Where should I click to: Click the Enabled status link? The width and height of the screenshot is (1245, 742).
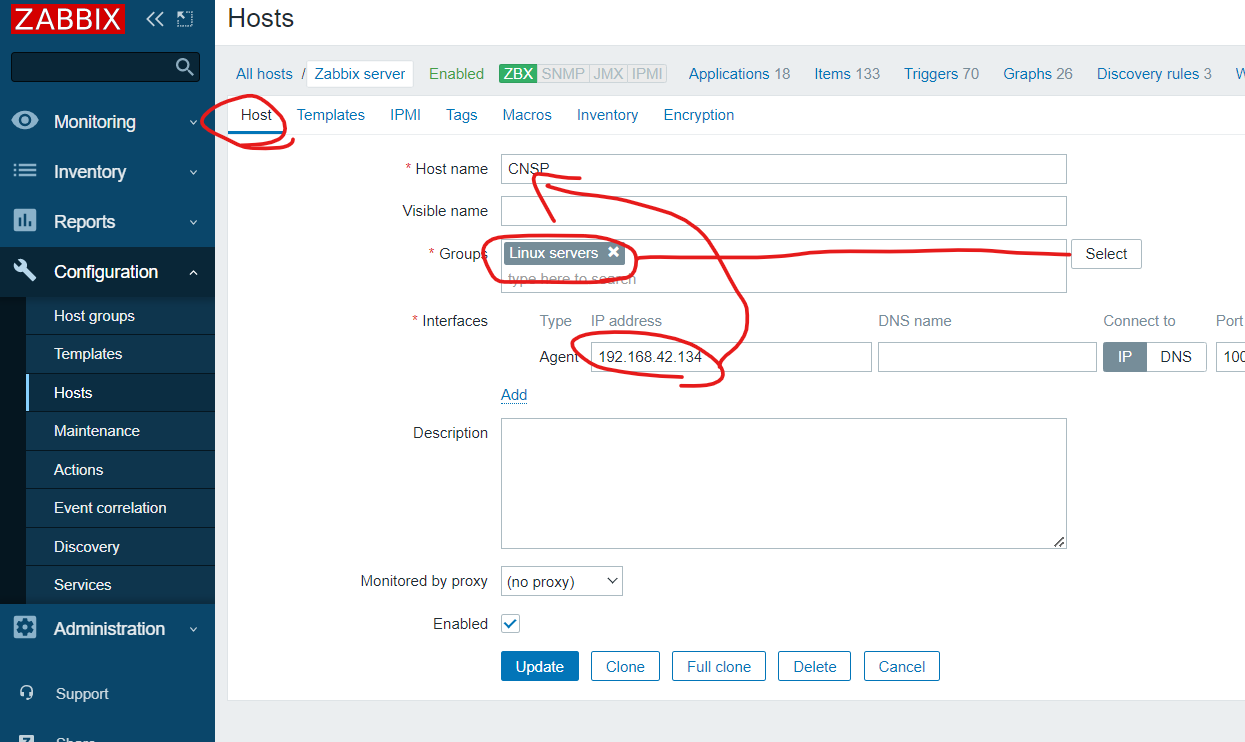click(456, 74)
